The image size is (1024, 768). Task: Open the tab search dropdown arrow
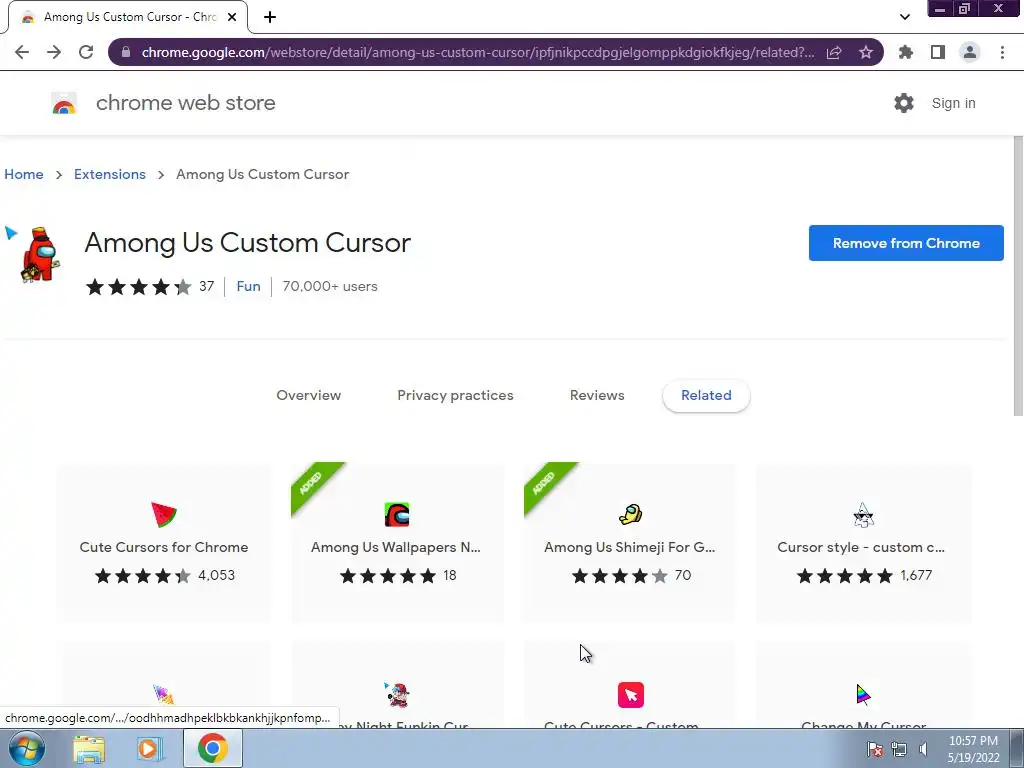pyautogui.click(x=904, y=17)
